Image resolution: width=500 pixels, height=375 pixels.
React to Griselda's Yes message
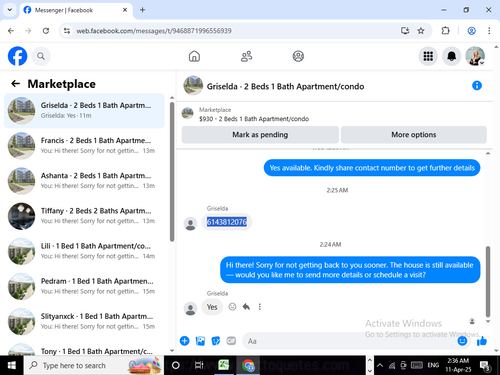[232, 307]
